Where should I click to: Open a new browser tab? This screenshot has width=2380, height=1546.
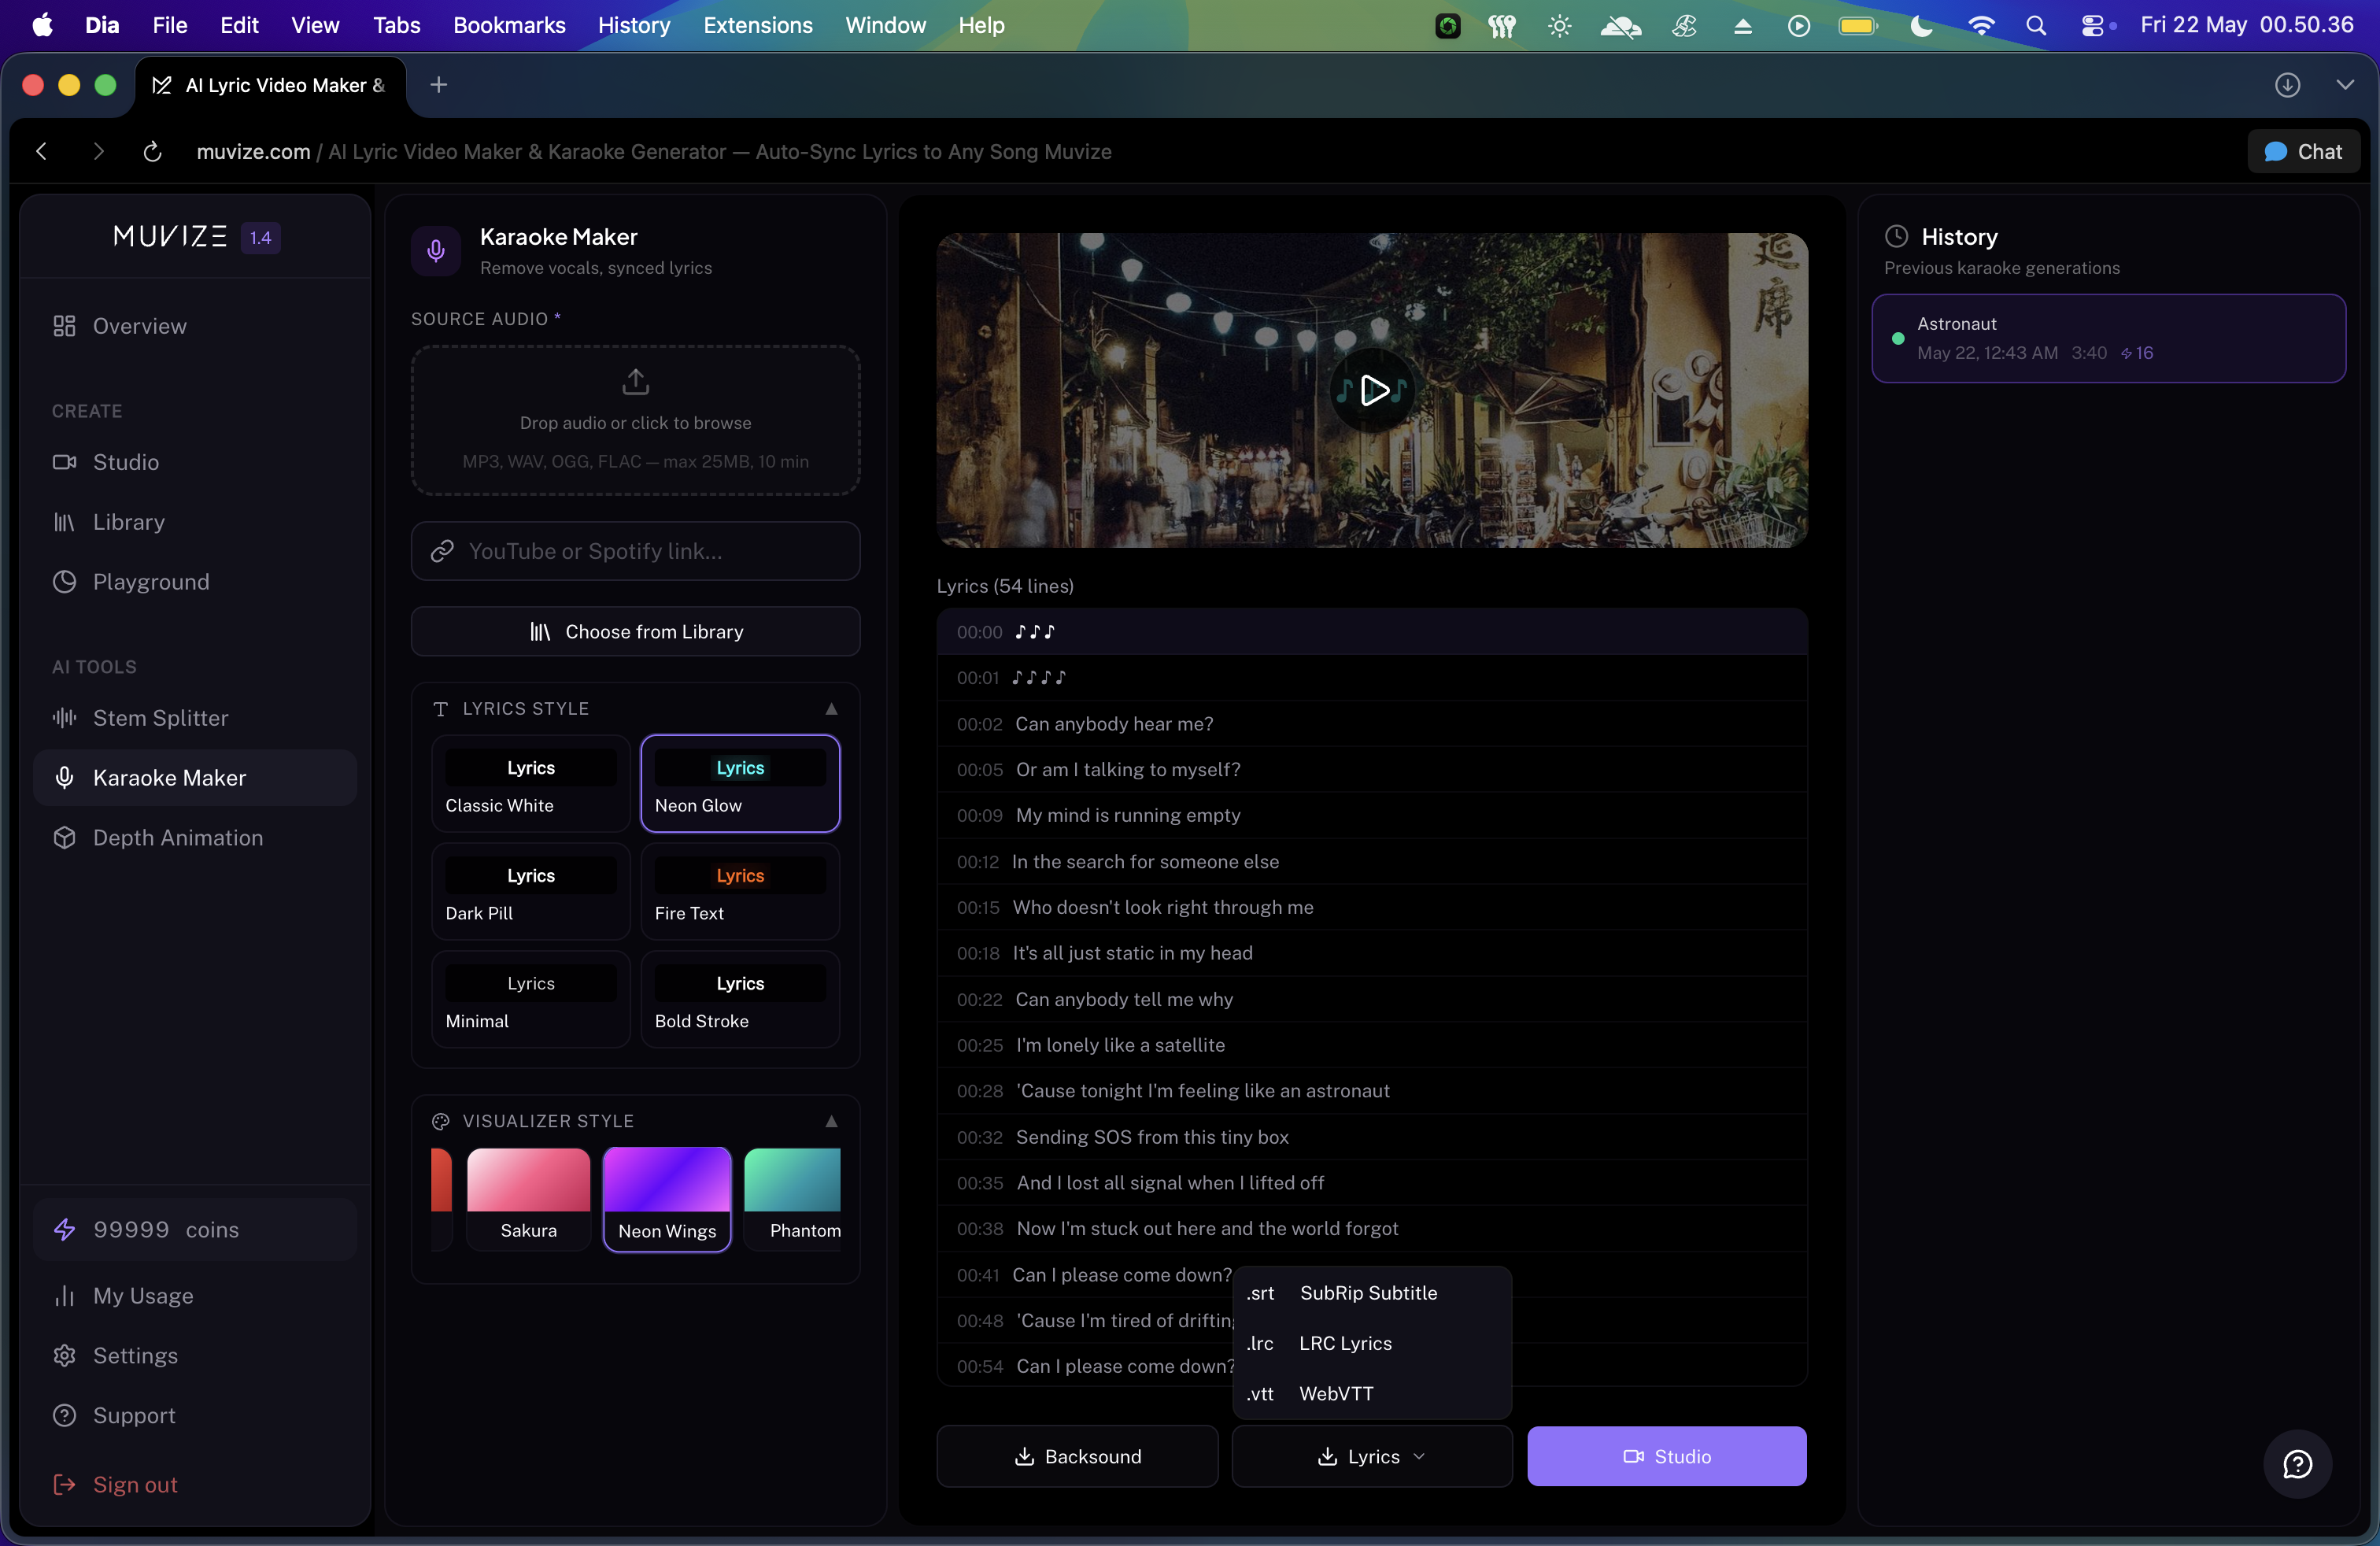click(x=438, y=85)
